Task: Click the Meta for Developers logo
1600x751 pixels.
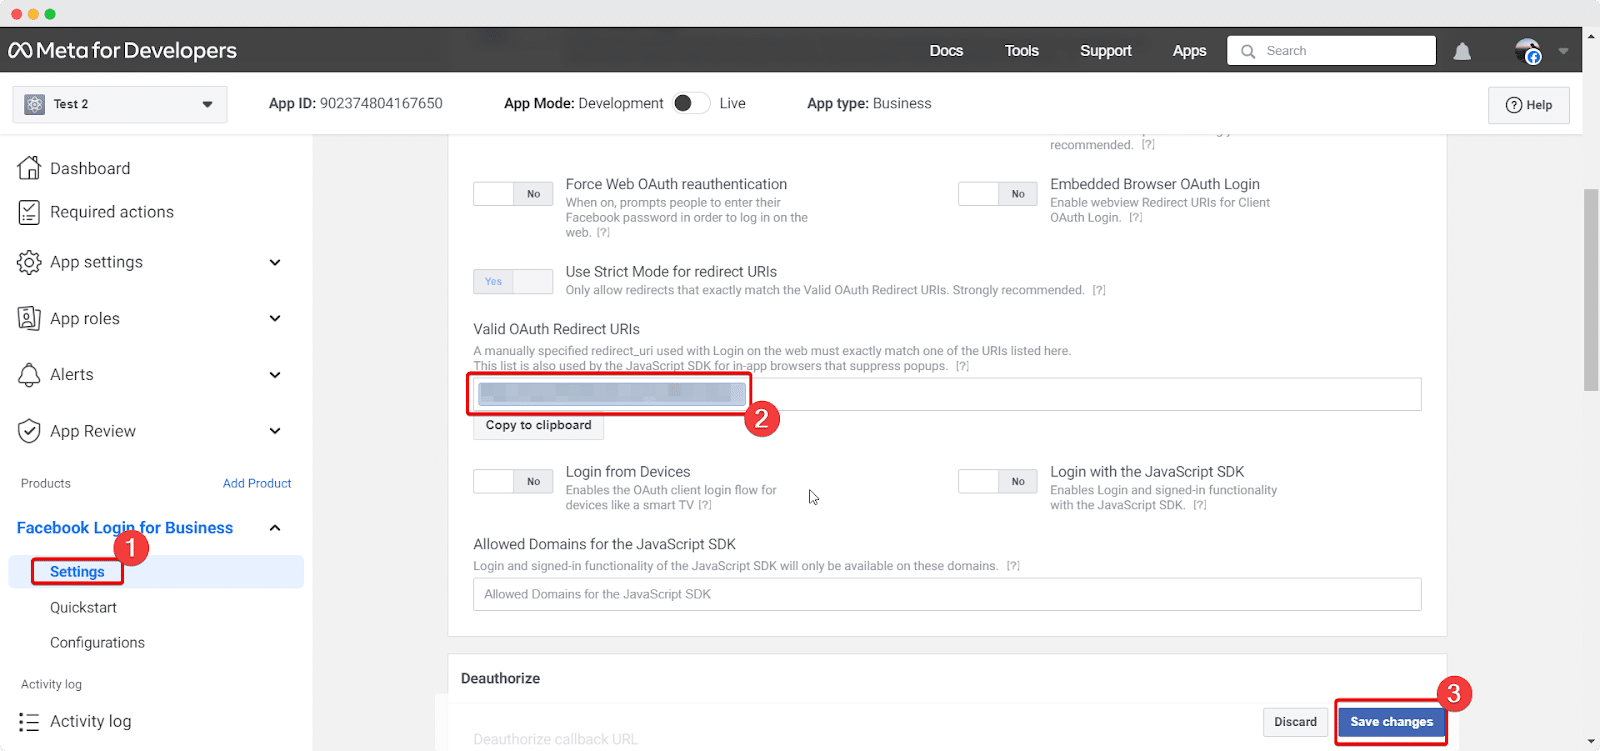Action: tap(122, 50)
